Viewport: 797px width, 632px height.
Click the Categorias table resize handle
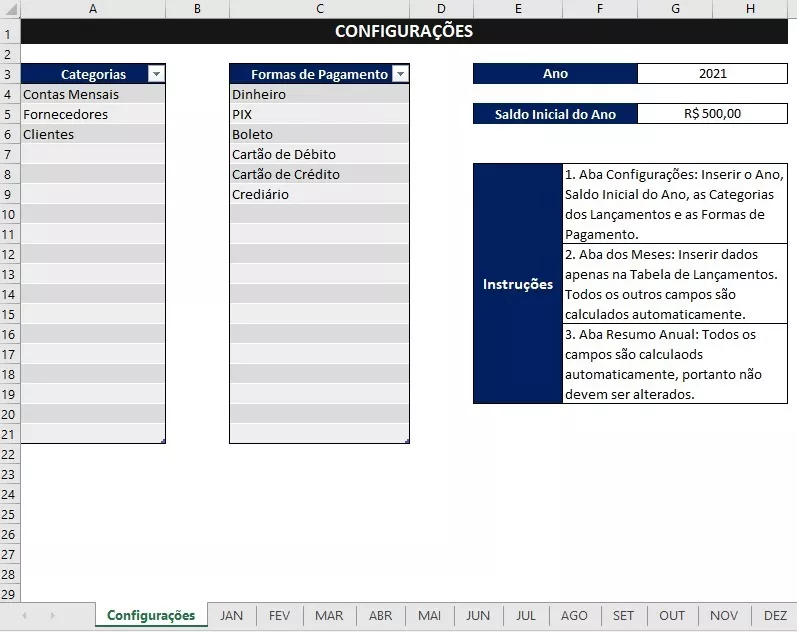163,441
